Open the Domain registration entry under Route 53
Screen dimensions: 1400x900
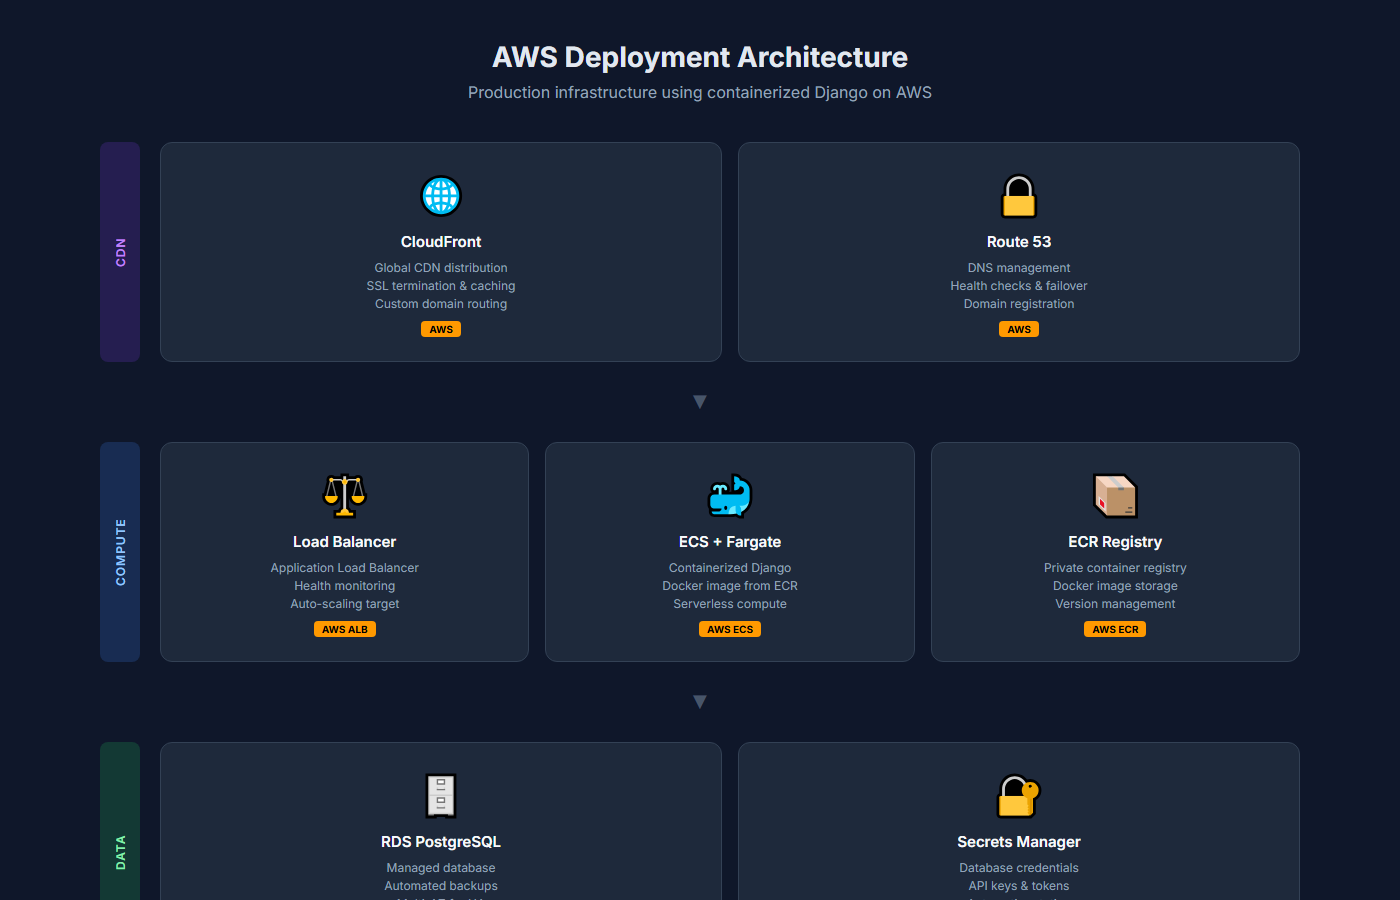(1019, 303)
